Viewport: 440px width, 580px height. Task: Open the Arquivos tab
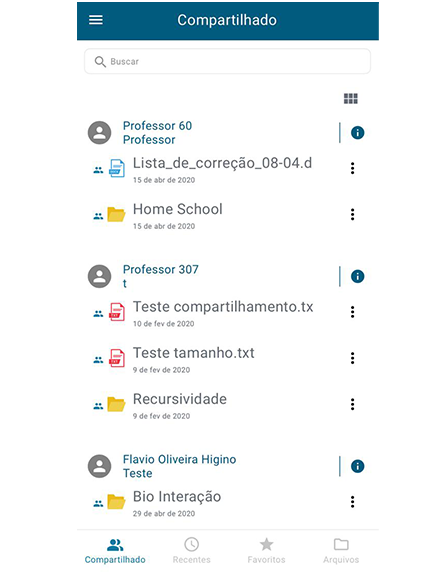(341, 551)
